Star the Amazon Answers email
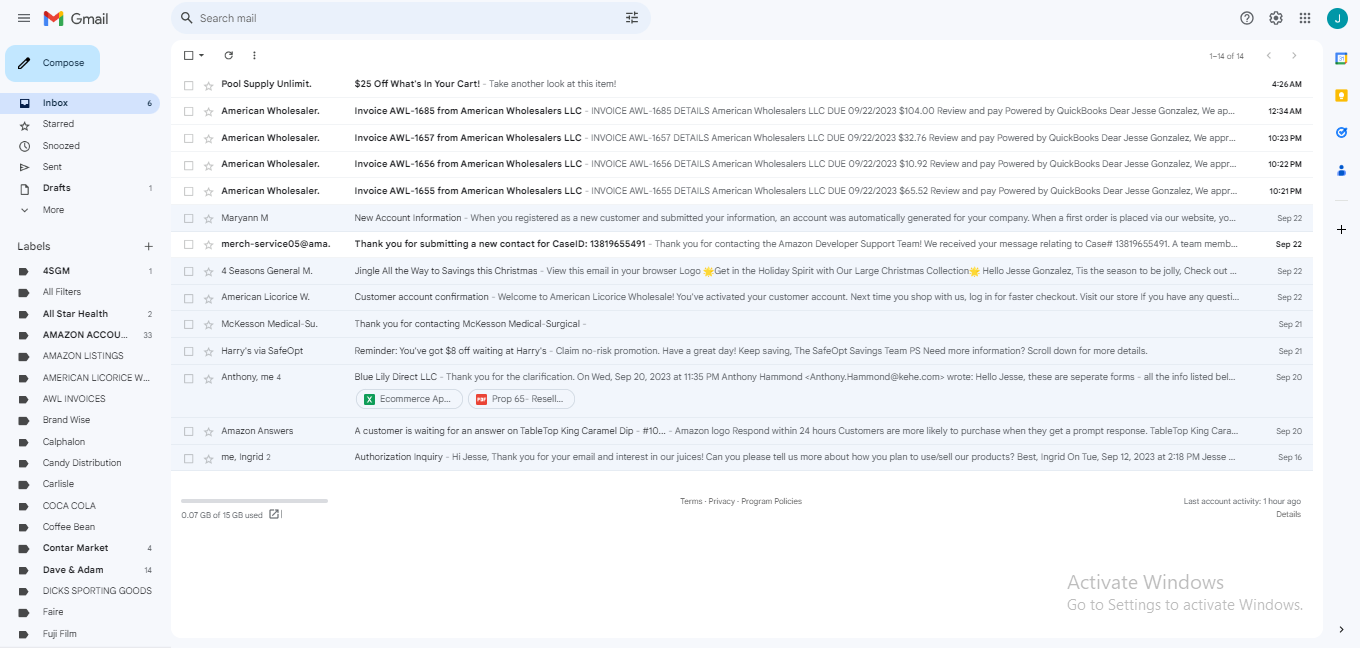1360x648 pixels. (x=208, y=432)
